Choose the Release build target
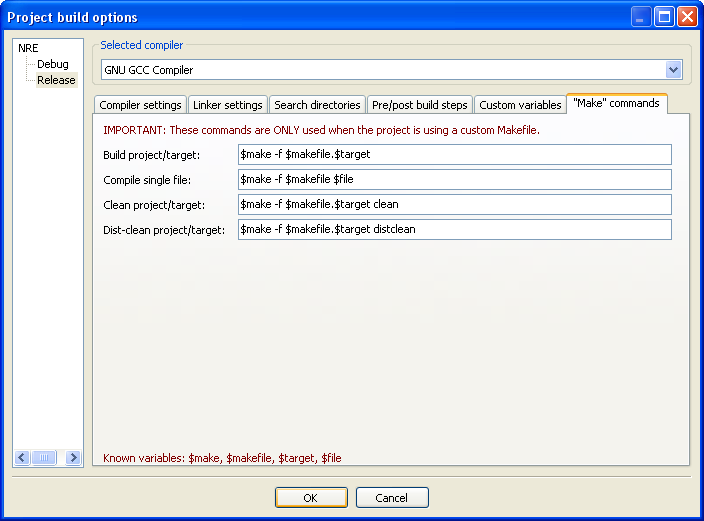The image size is (704, 521). click(x=56, y=80)
